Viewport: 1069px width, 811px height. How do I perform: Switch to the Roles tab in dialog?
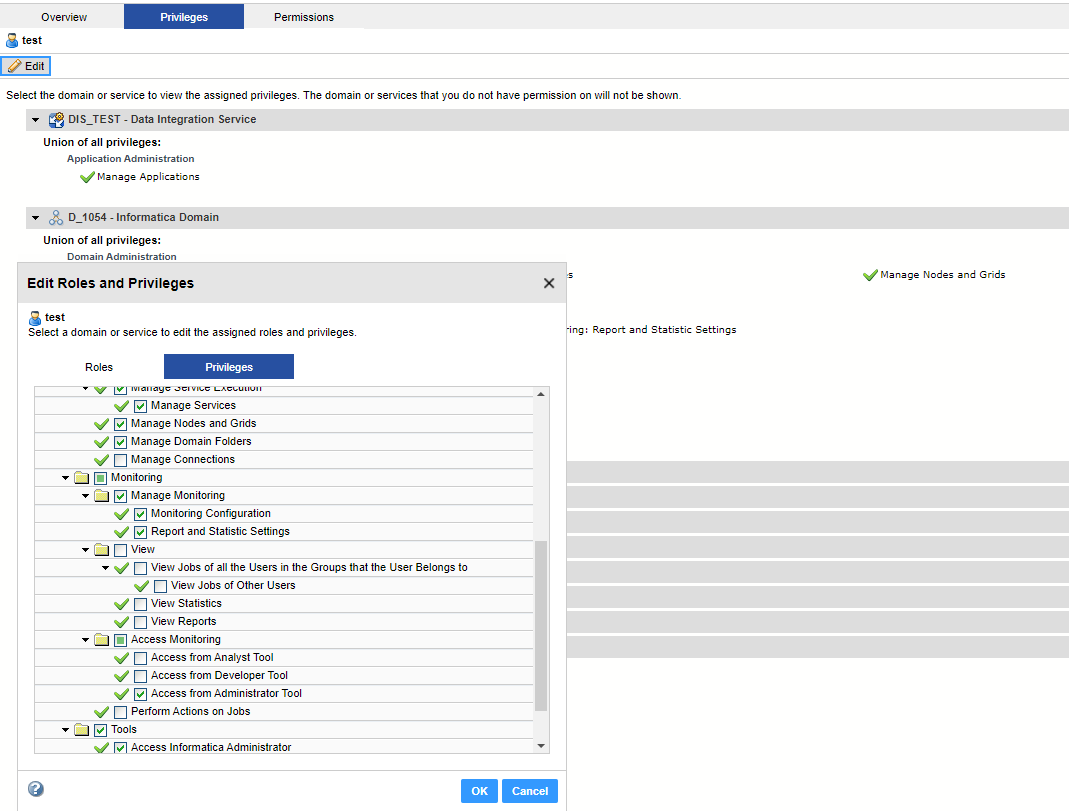click(99, 367)
